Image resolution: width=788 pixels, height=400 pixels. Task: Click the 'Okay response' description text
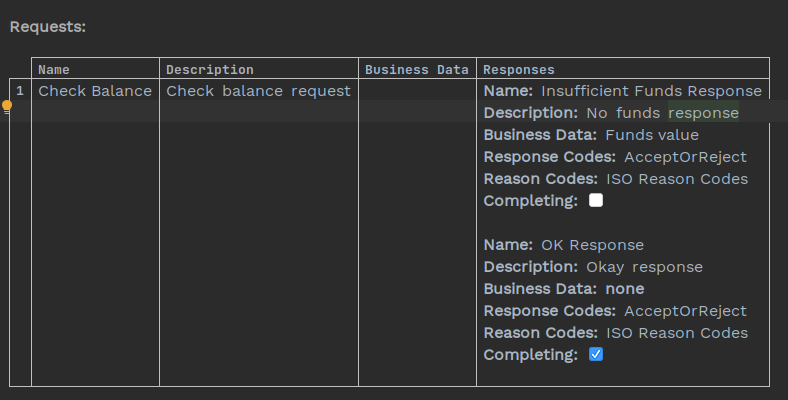[644, 267]
